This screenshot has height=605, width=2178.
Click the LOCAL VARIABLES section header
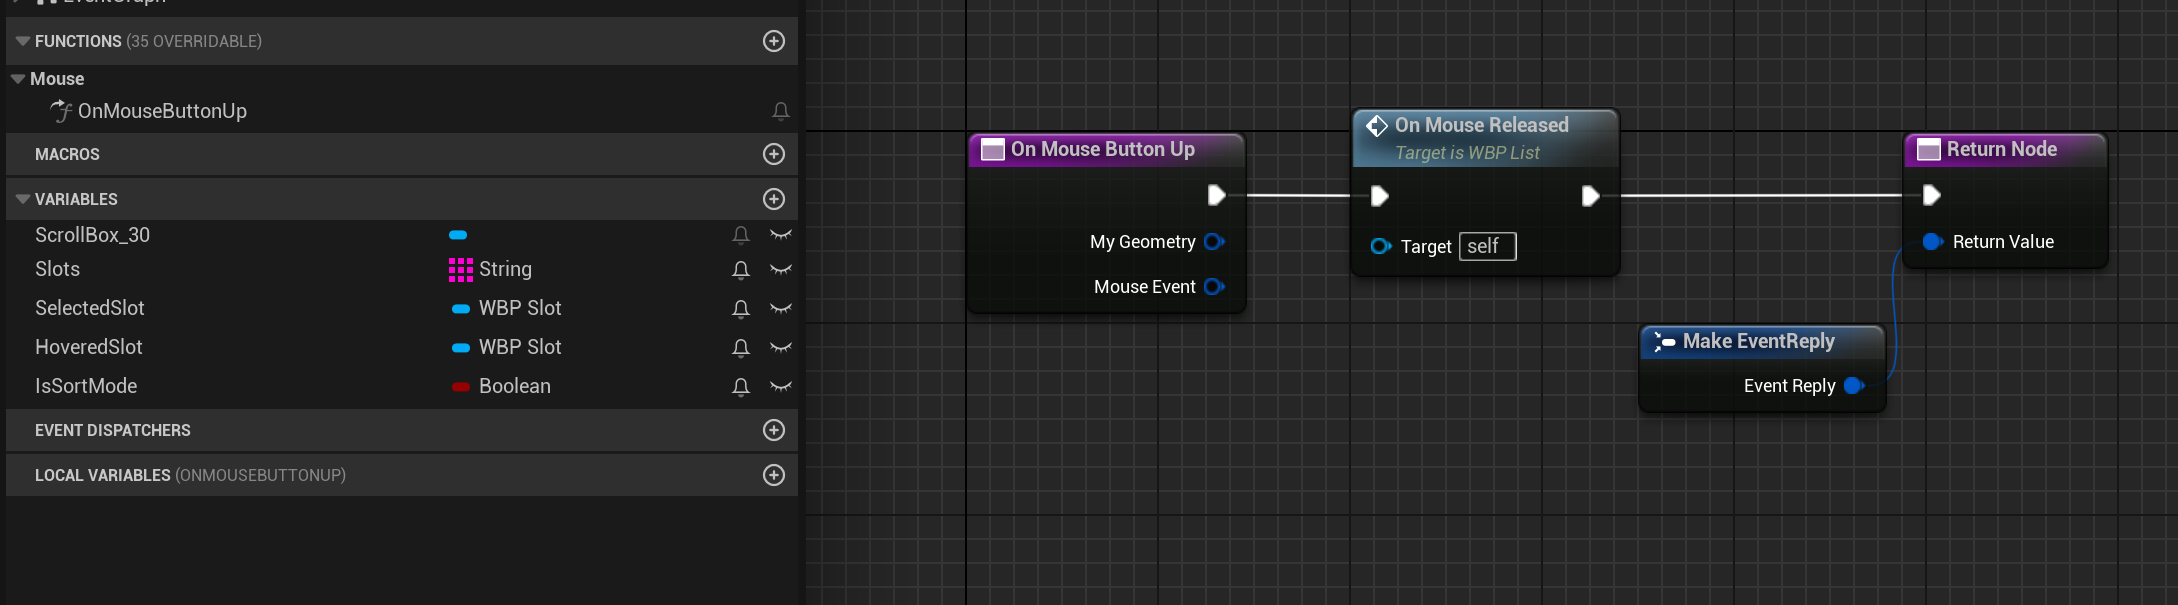coord(402,475)
